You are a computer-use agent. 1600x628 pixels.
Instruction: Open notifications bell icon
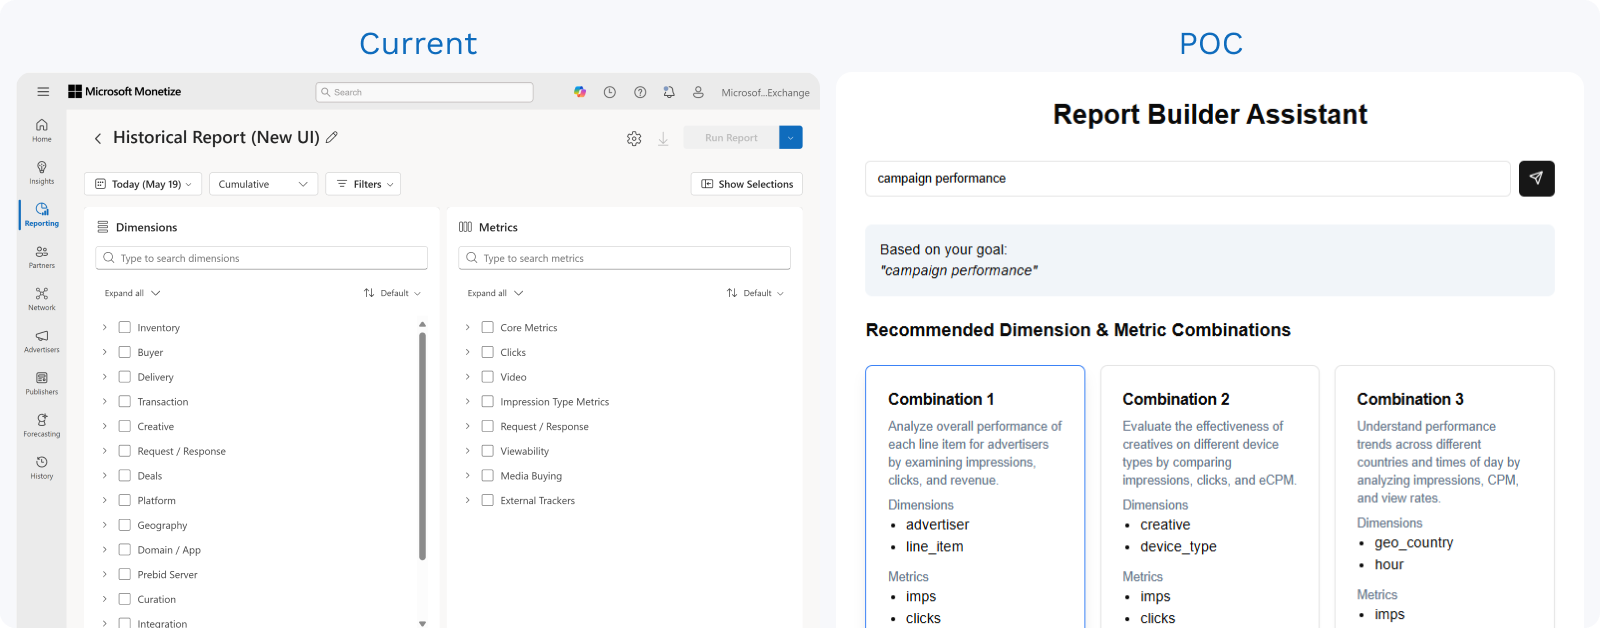point(669,92)
